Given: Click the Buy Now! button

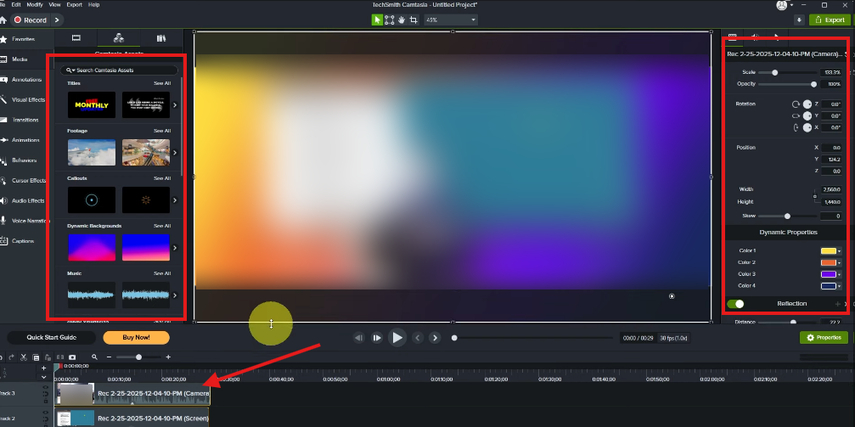Looking at the screenshot, I should (x=136, y=338).
